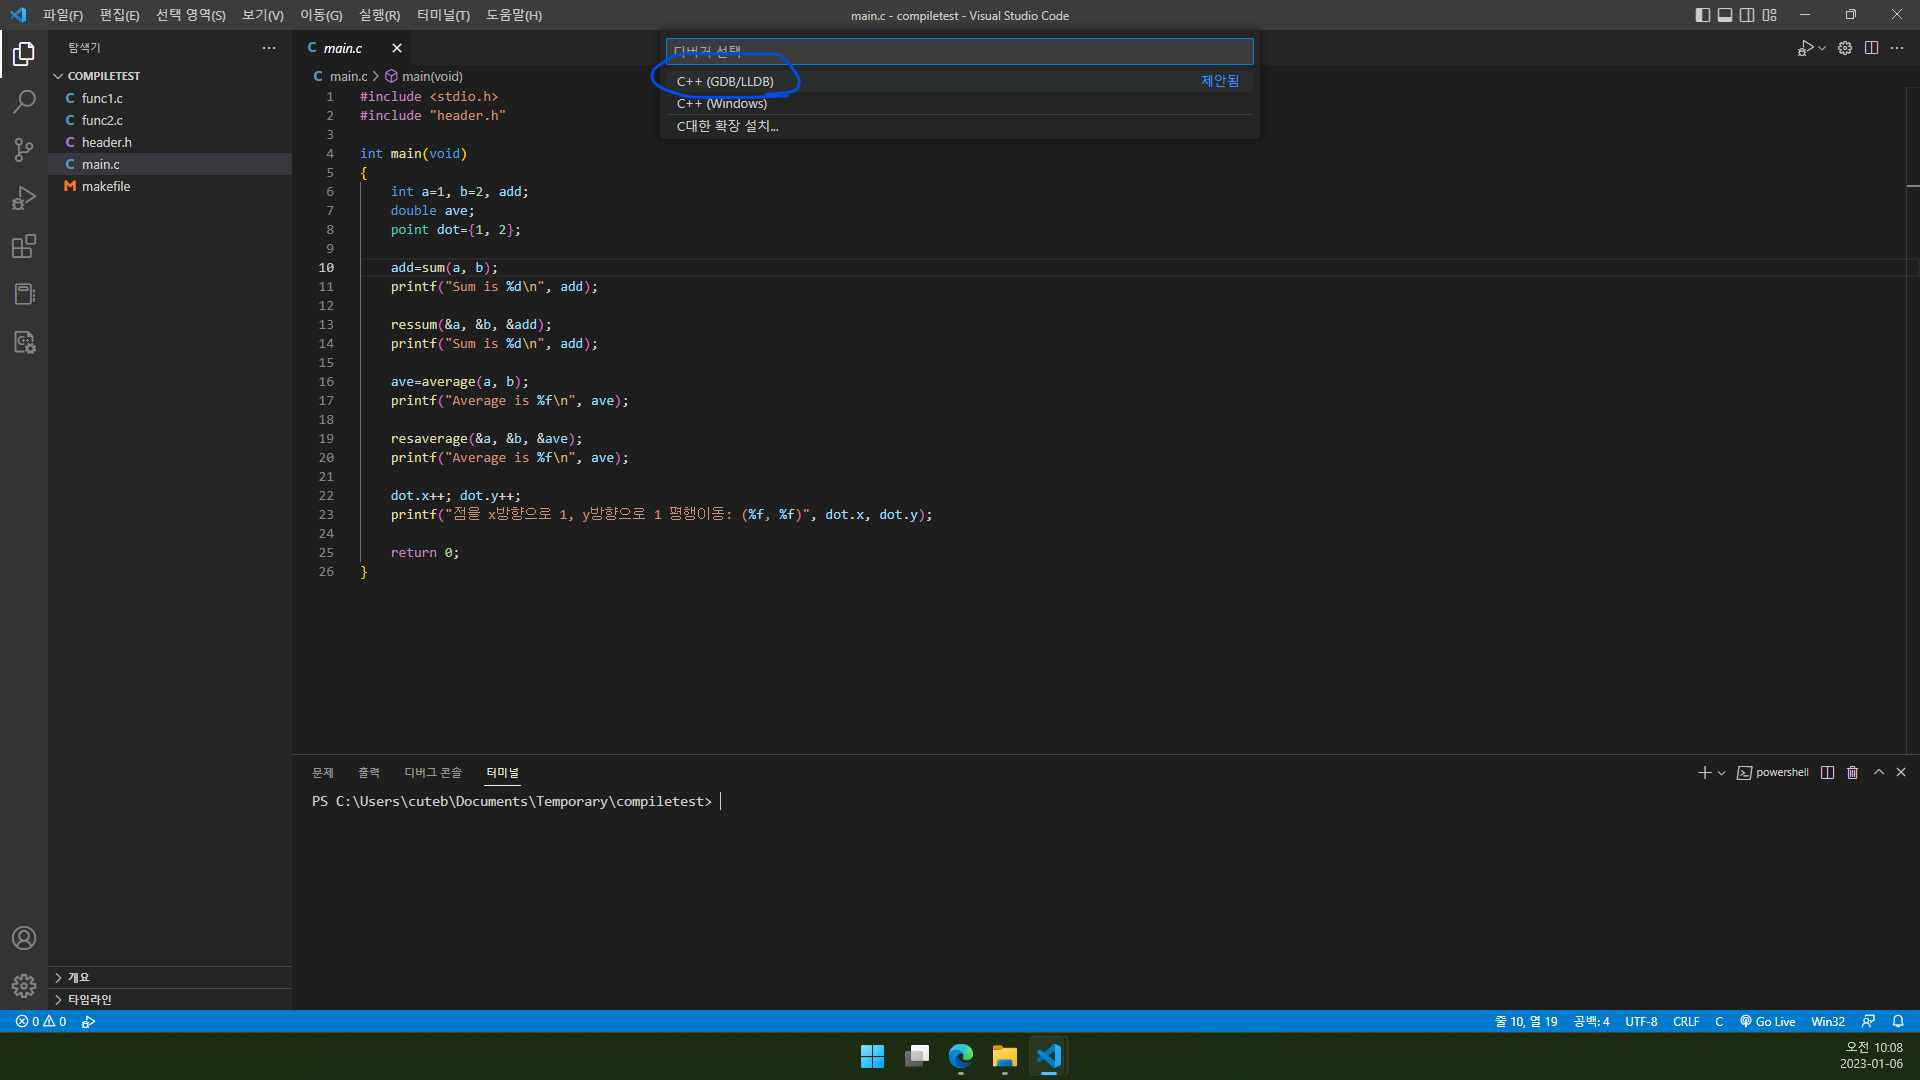This screenshot has height=1080, width=1920.
Task: Click the feedback icon in status bar
Action: point(1868,1021)
